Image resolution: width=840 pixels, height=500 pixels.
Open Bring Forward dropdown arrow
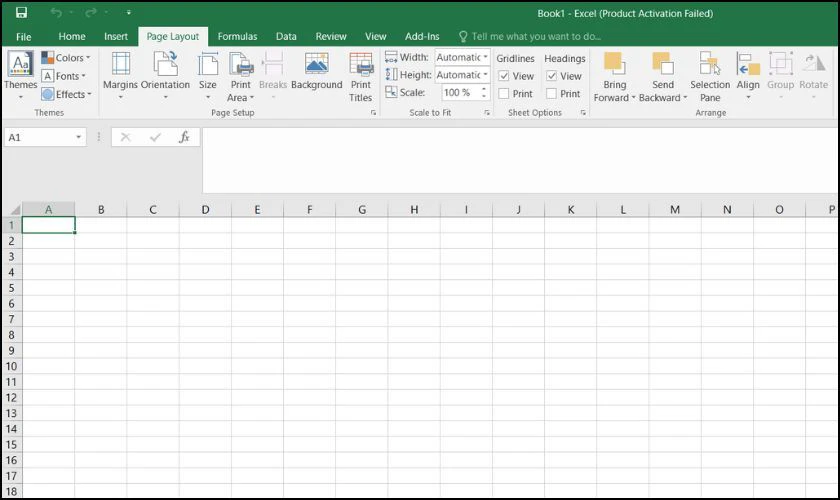(633, 98)
